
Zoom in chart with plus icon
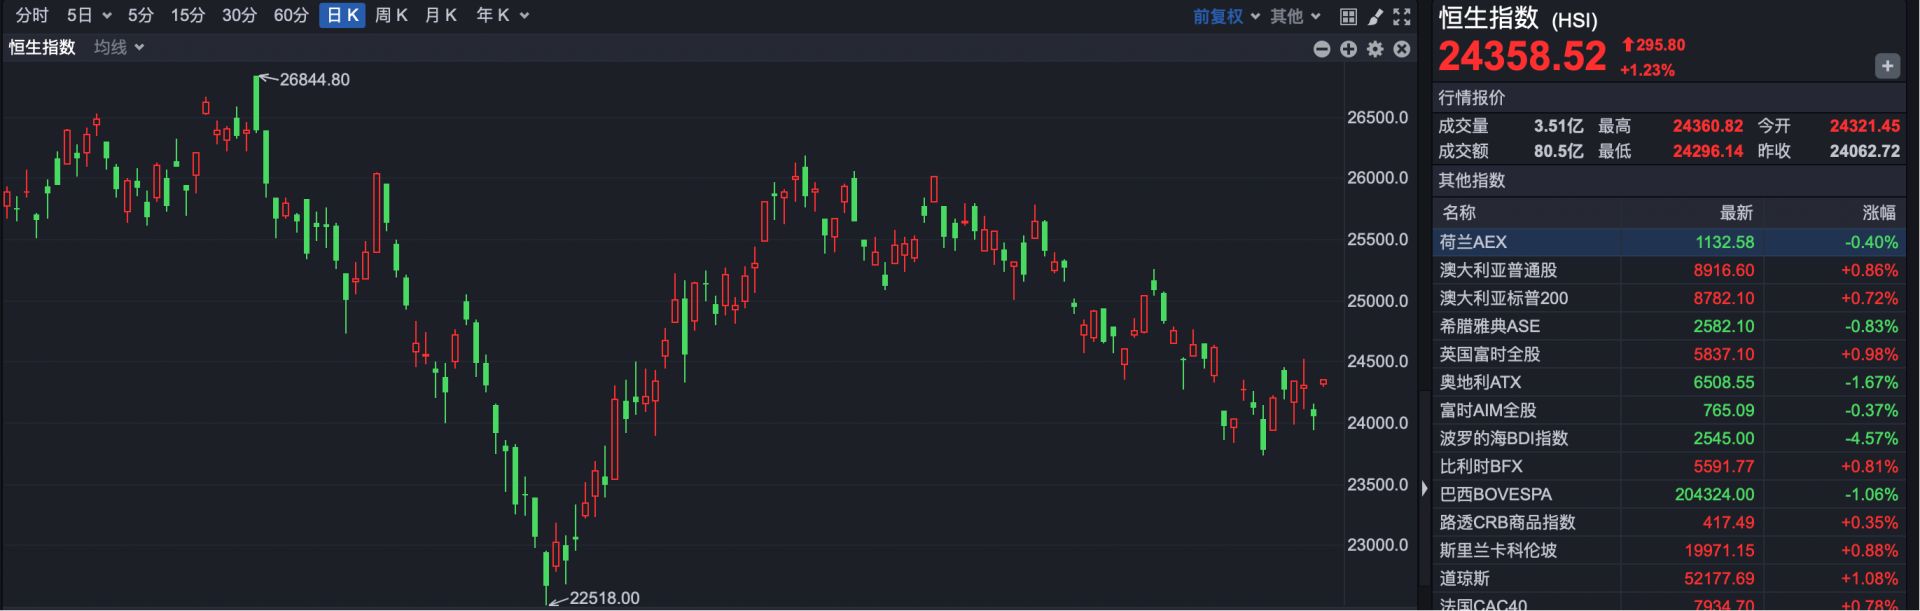[1349, 49]
